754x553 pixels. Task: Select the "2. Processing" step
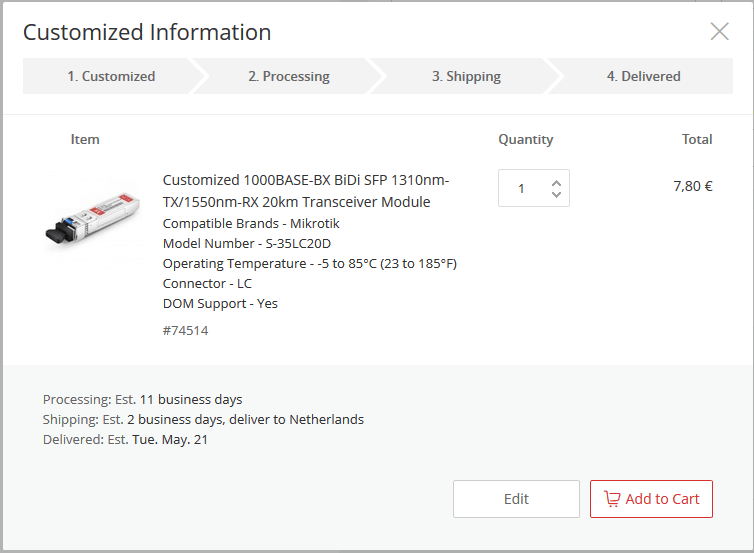(289, 76)
